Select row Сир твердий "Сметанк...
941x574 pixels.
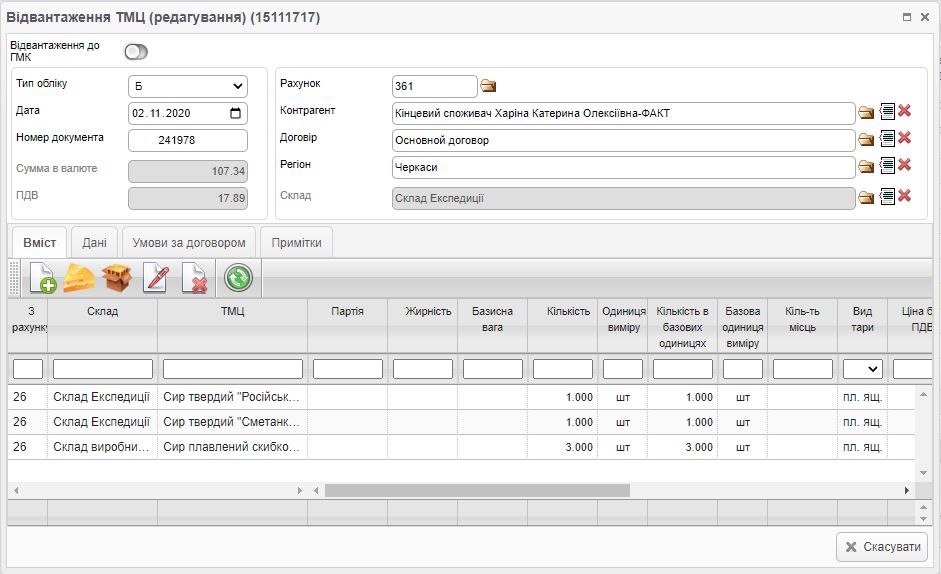click(461, 422)
